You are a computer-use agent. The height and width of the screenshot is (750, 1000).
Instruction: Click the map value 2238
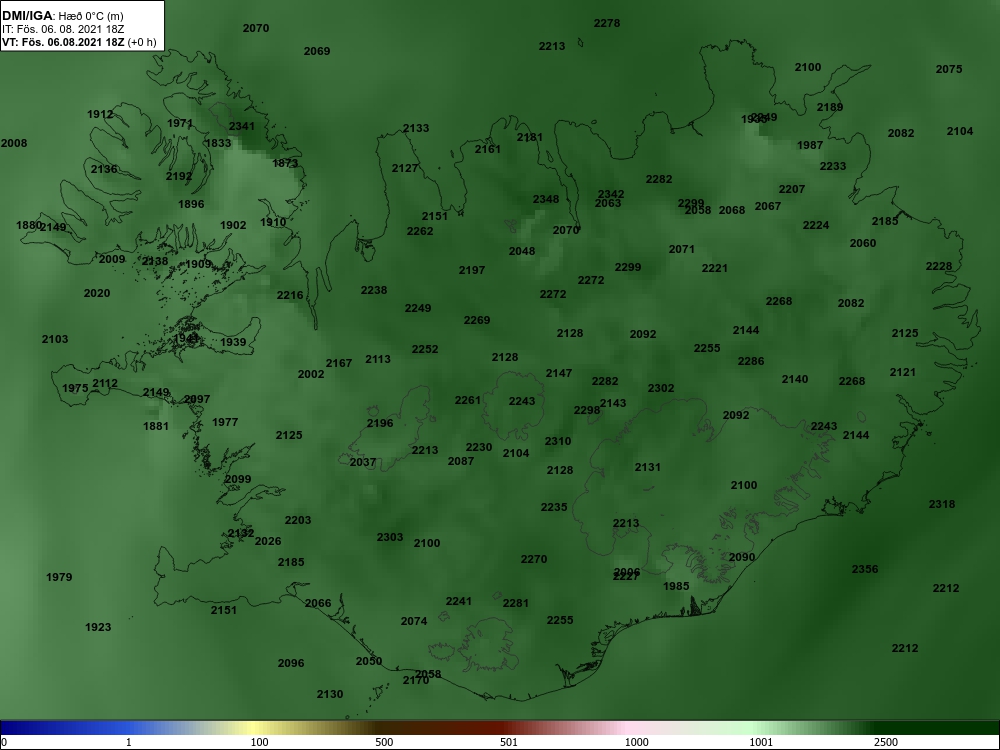(x=374, y=290)
